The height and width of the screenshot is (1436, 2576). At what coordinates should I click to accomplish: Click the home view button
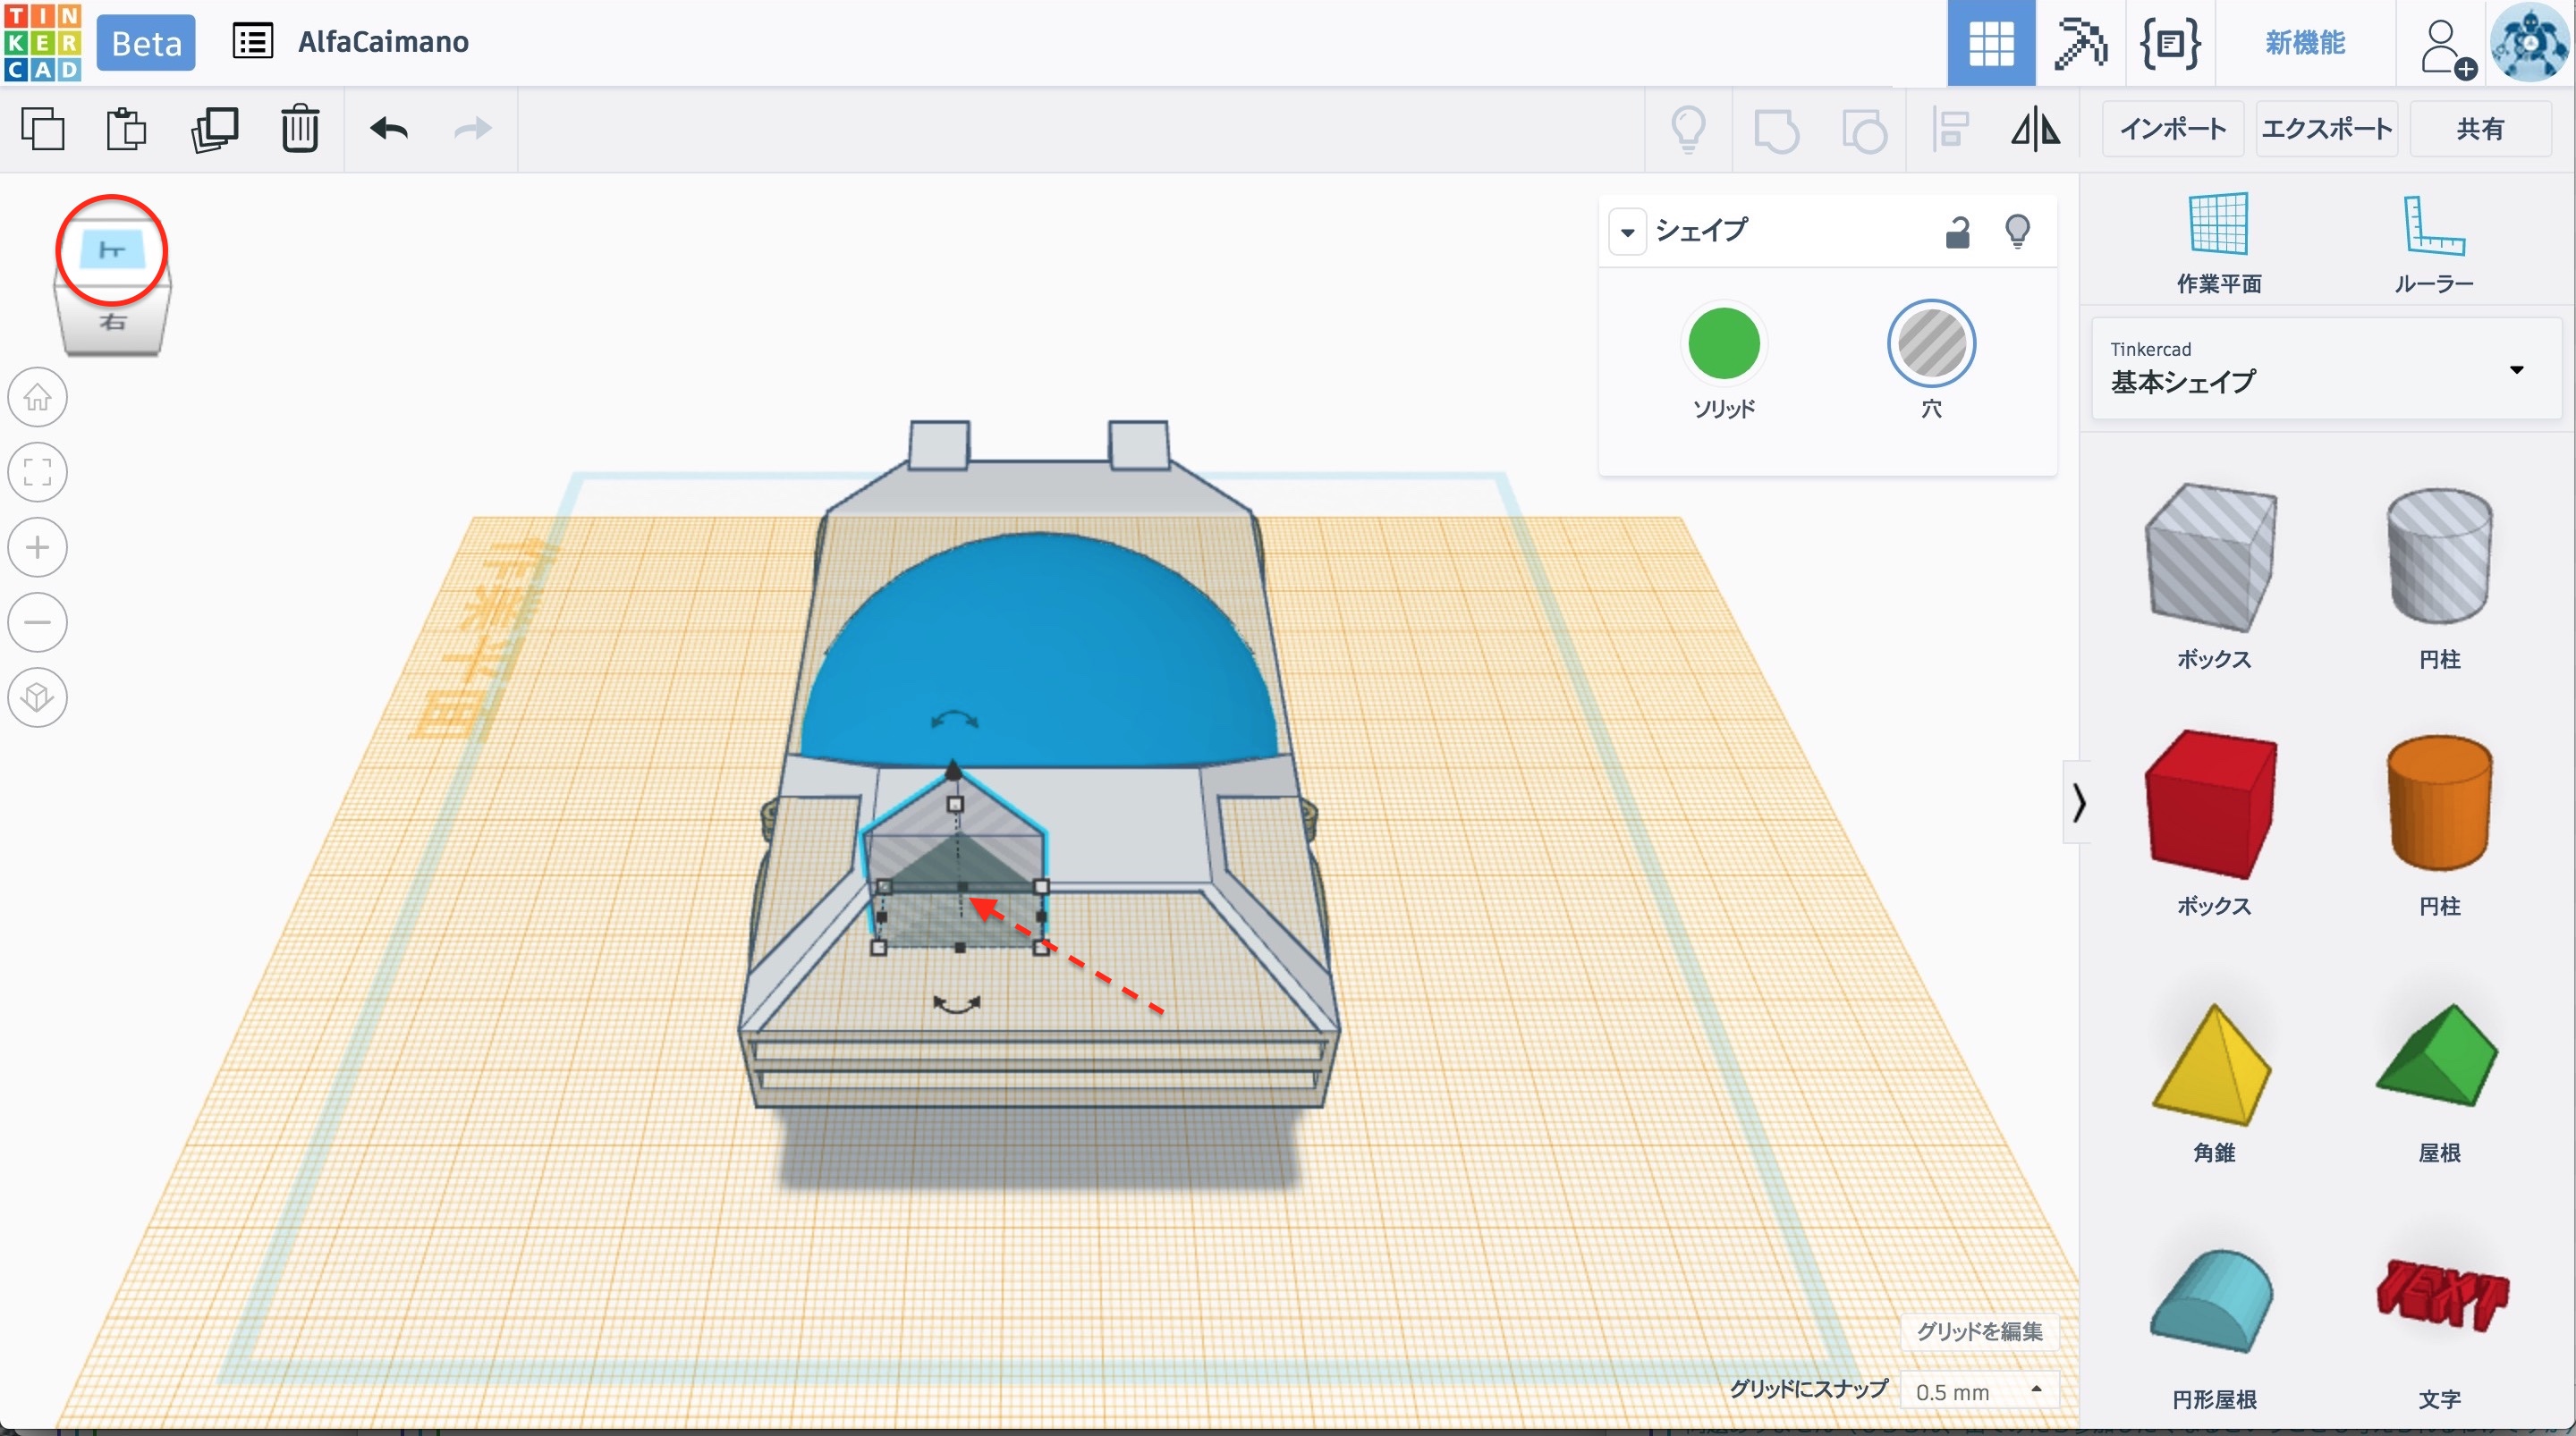38,397
